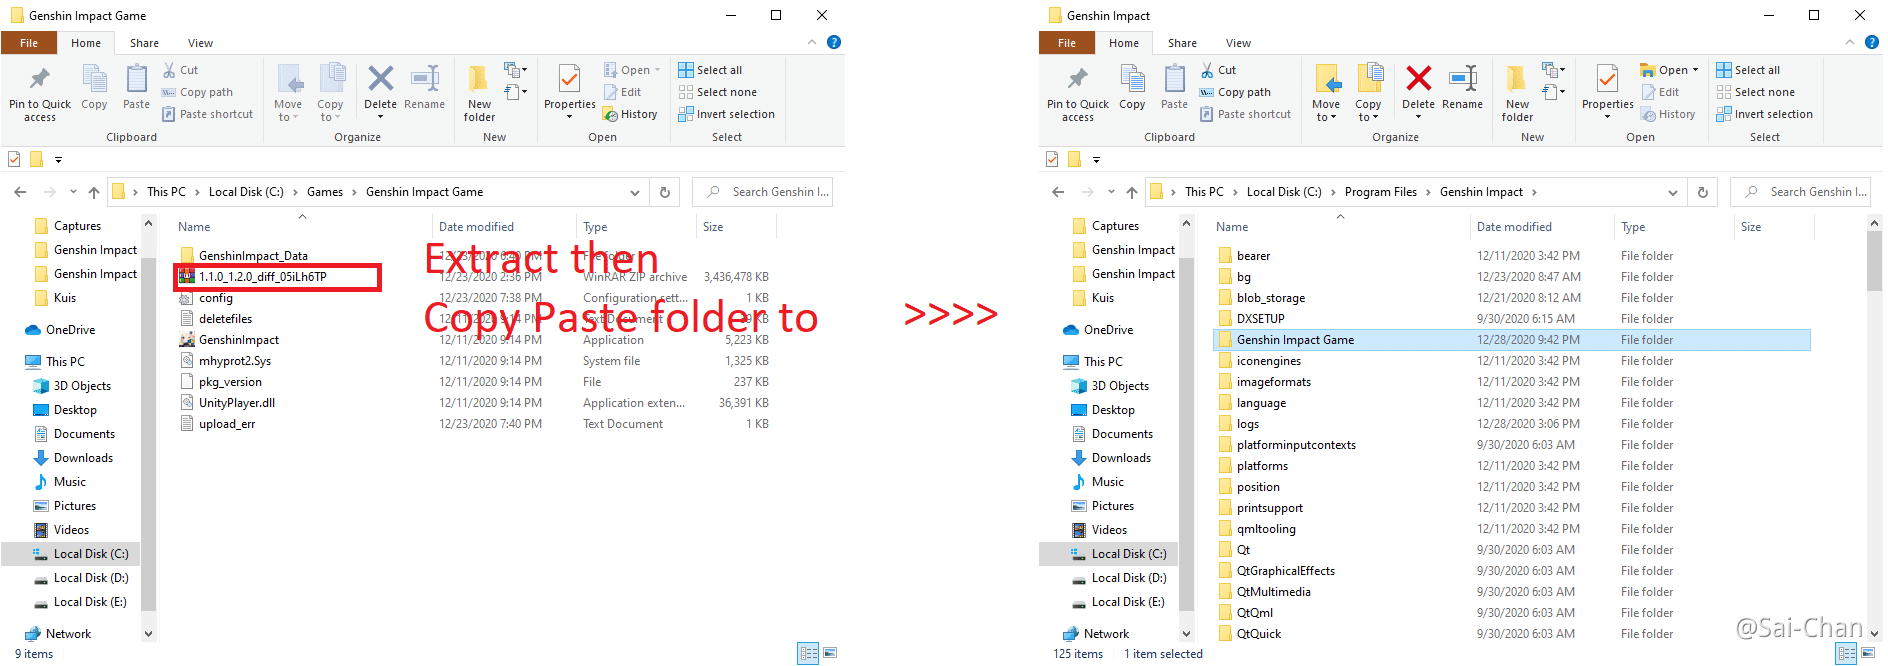1888x666 pixels.
Task: Select mhyprot2.Sys file in left window
Action: point(234,361)
